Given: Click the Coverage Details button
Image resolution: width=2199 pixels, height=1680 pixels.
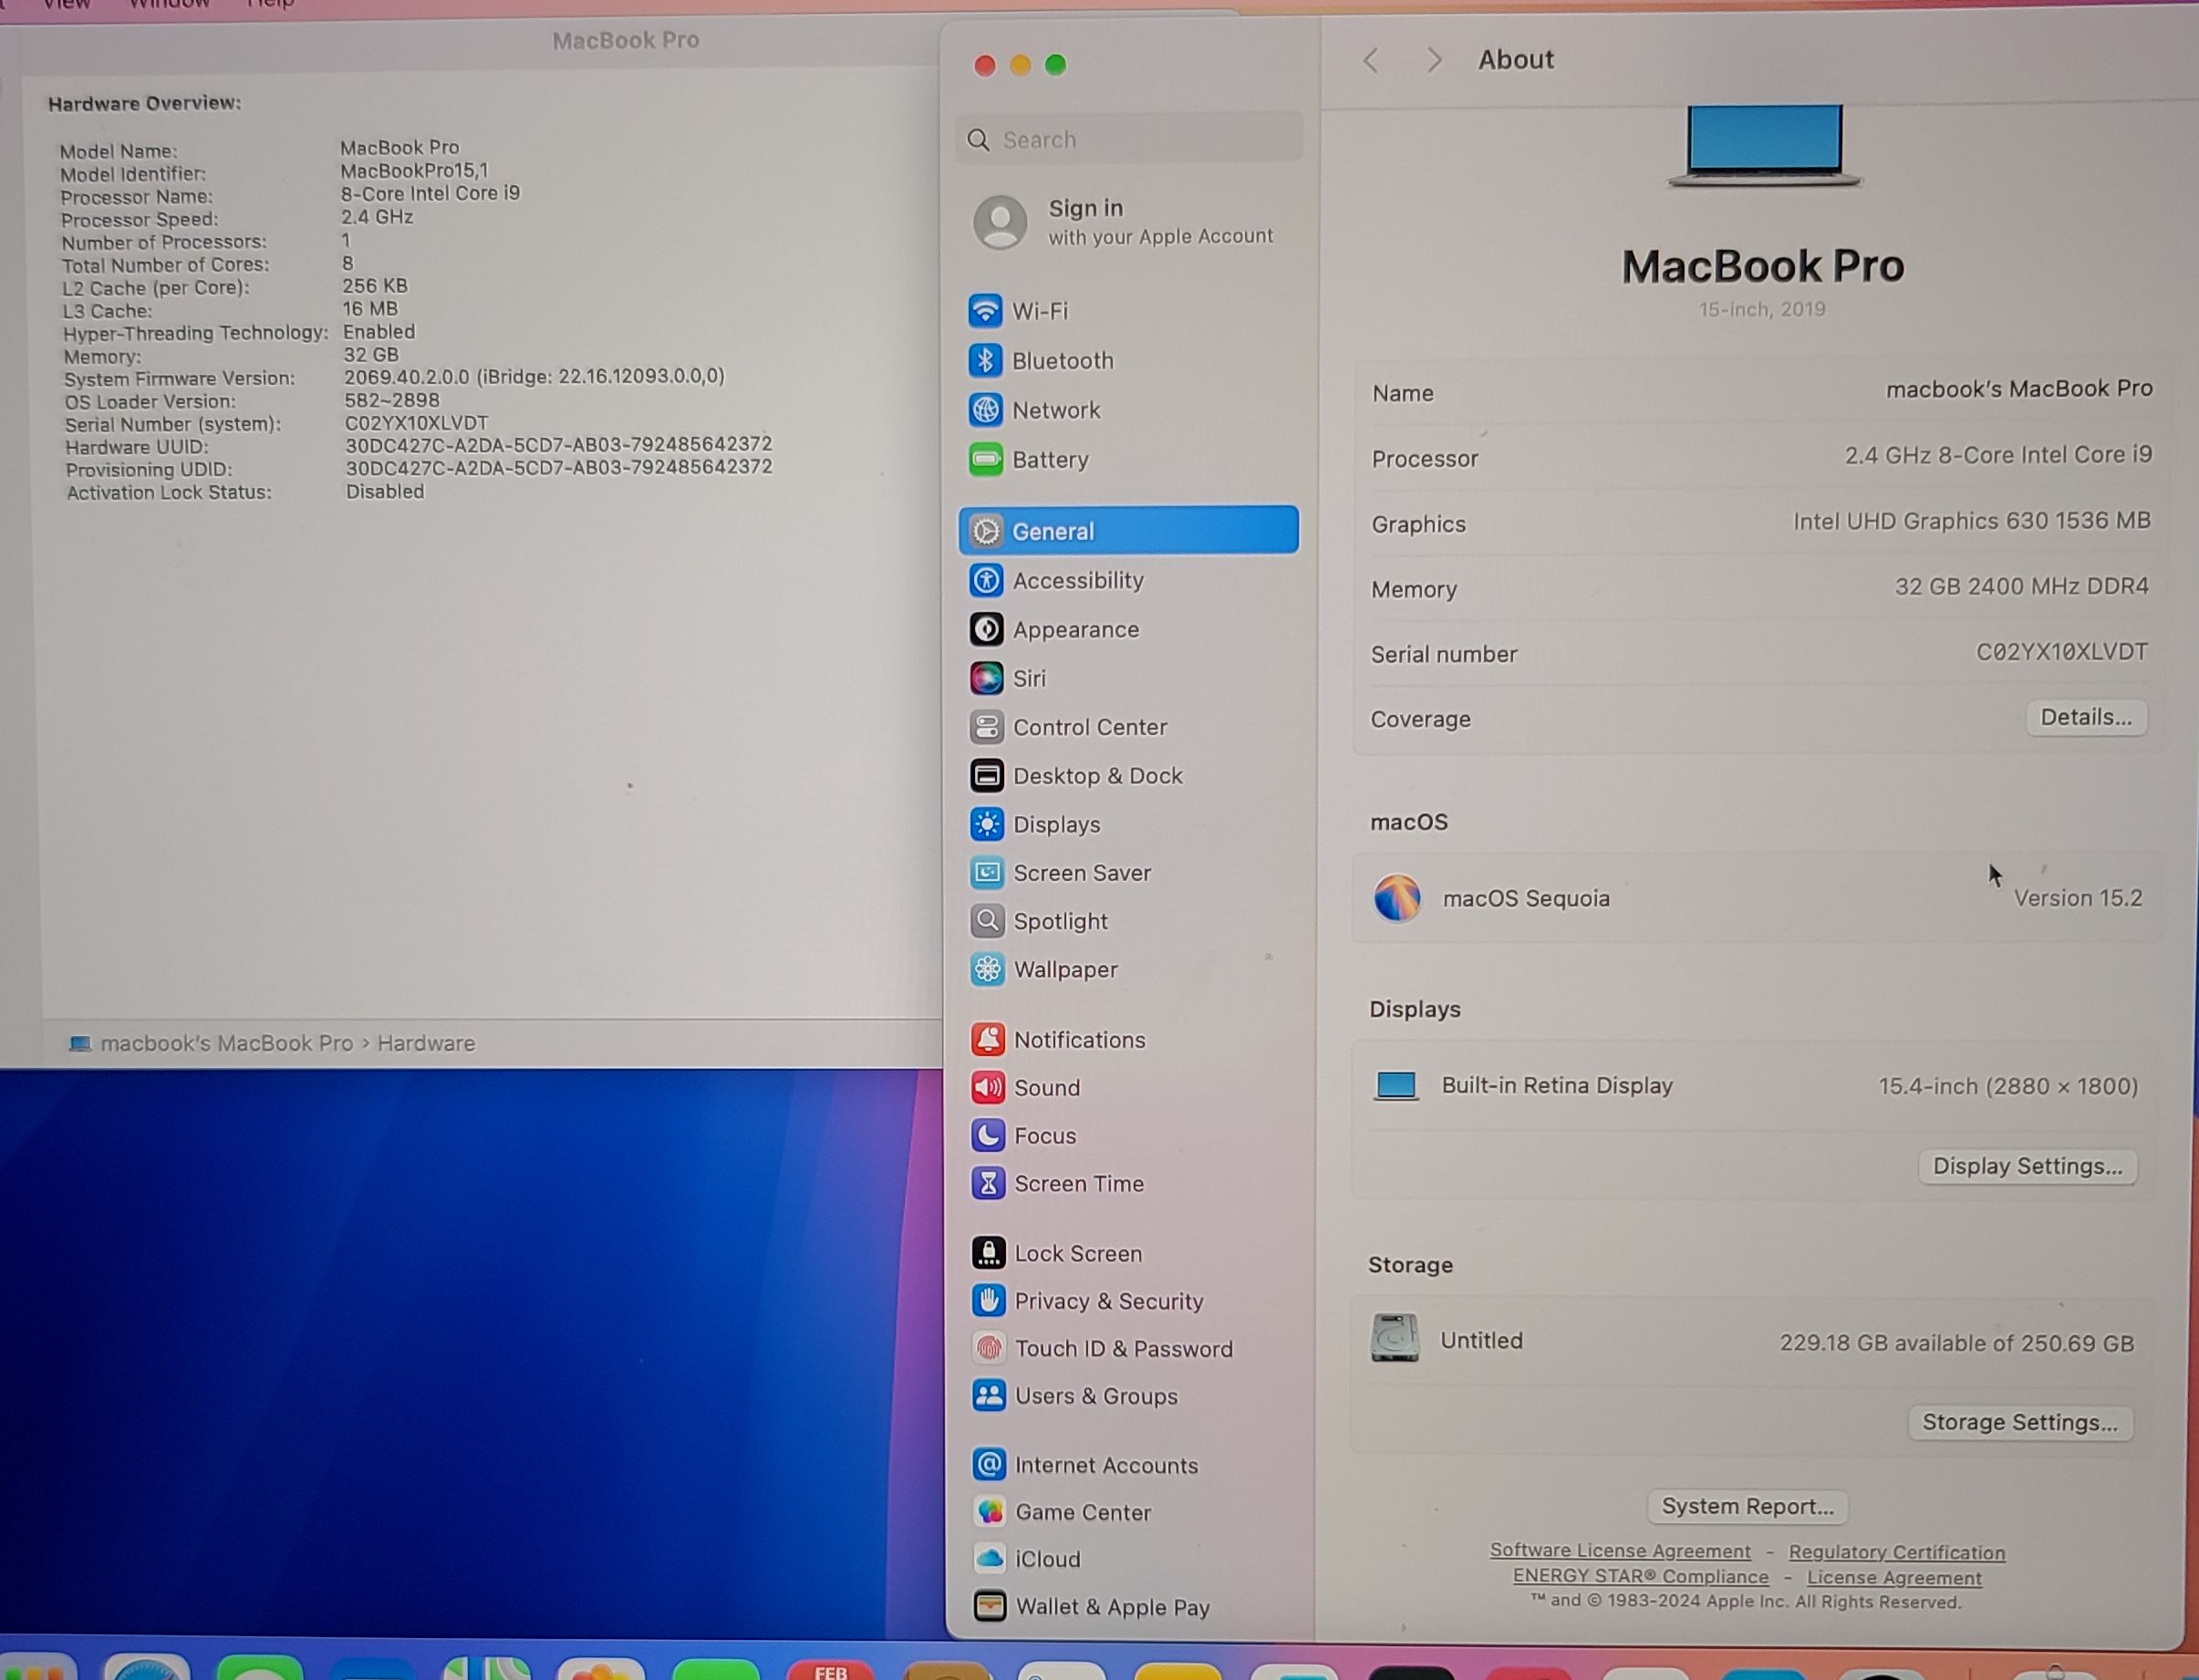Looking at the screenshot, I should point(2085,717).
